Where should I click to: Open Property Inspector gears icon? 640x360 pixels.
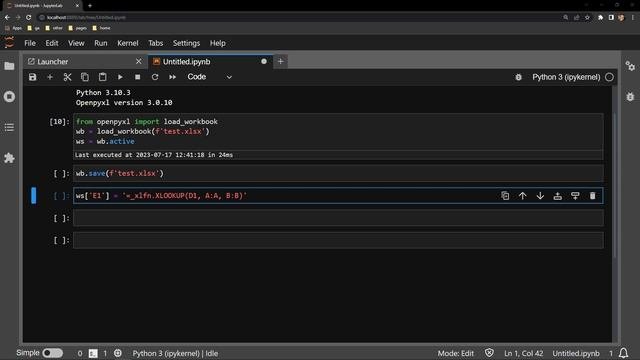point(630,66)
